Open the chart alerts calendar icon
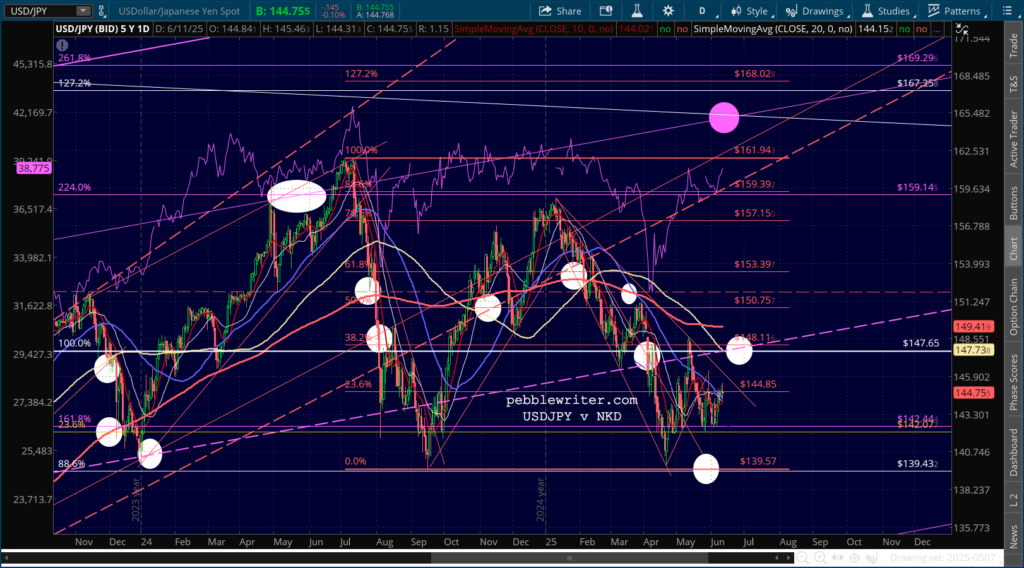1024x568 pixels. [x=606, y=11]
